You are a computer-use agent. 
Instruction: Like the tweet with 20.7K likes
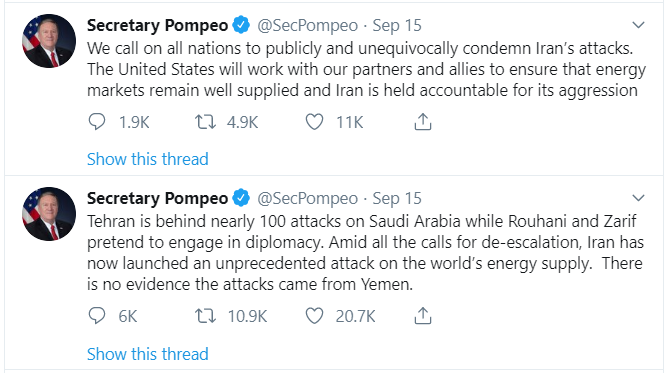click(314, 316)
